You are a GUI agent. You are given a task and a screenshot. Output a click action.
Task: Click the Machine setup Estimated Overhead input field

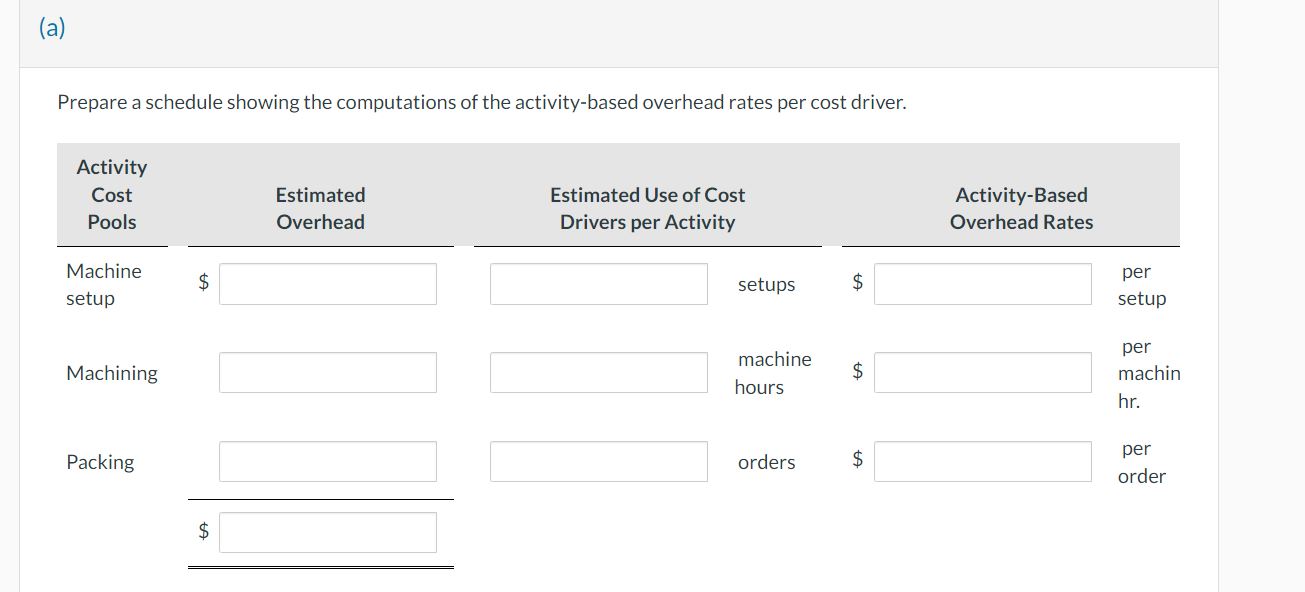click(x=327, y=283)
